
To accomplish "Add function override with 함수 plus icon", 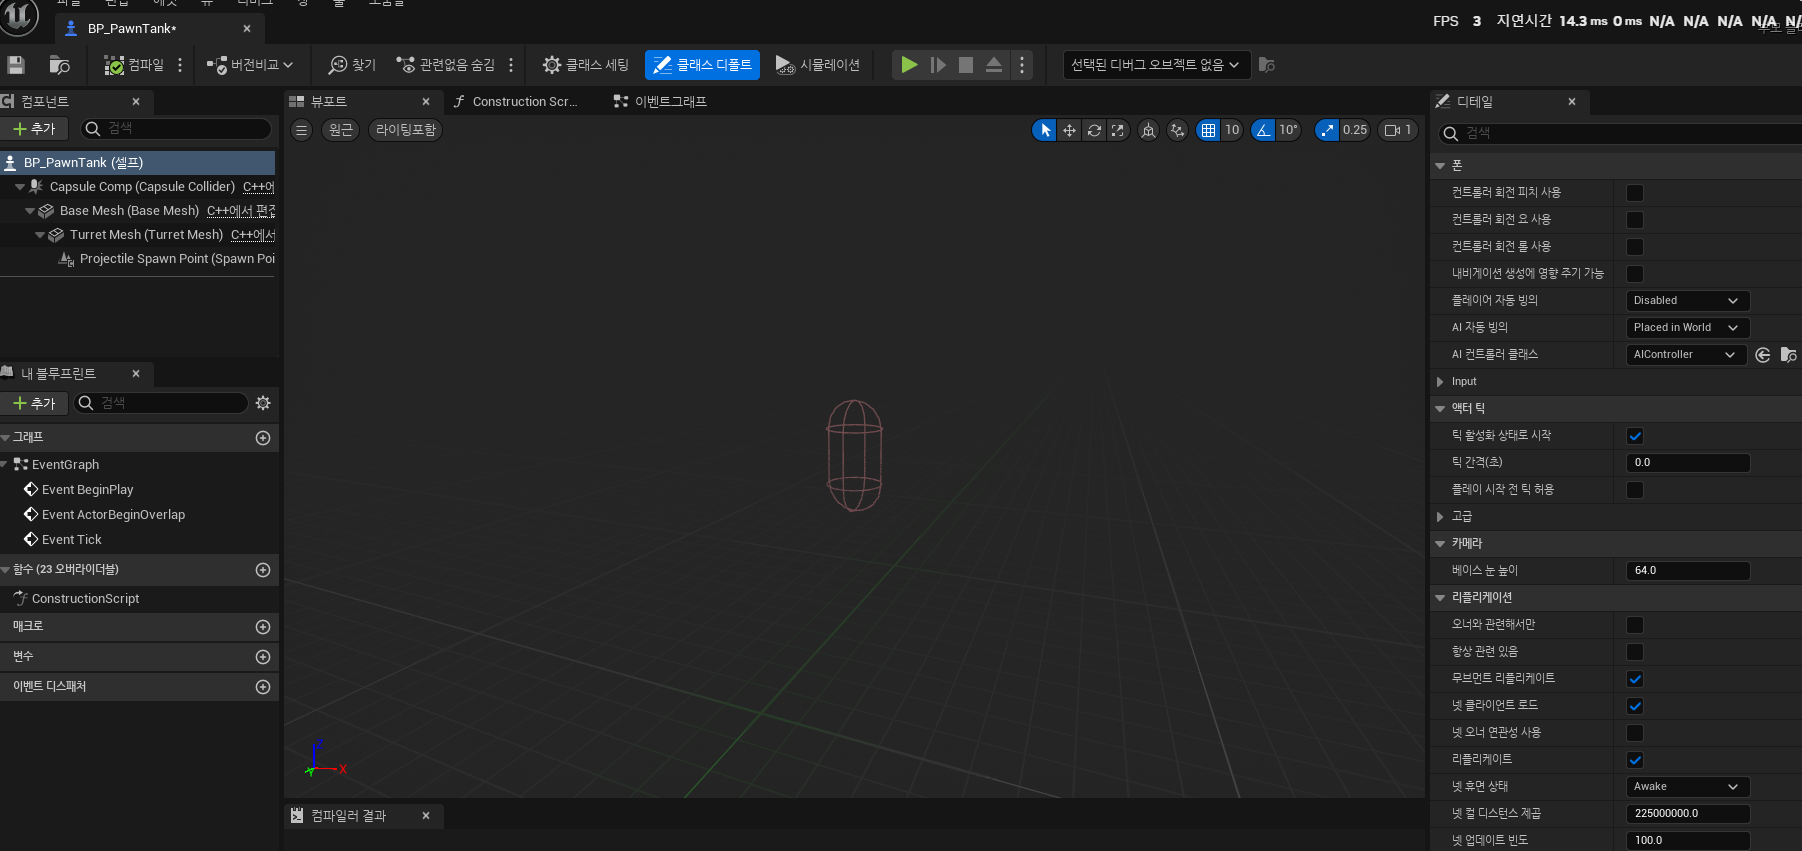I will tap(263, 570).
